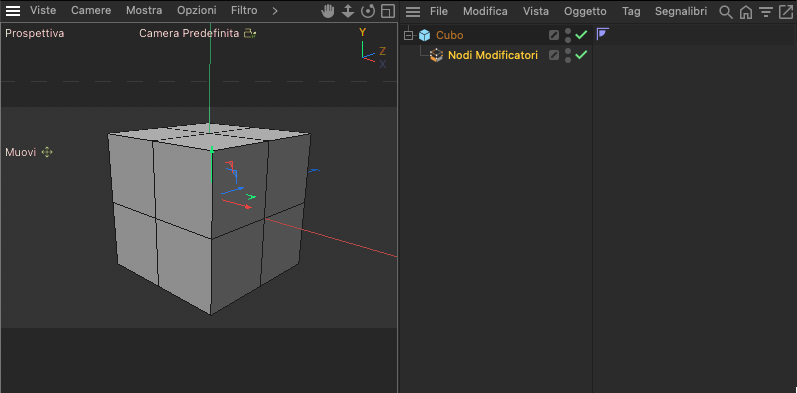Select the Phong tag on Cubo
Viewport: 797px width, 393px height.
[x=603, y=34]
